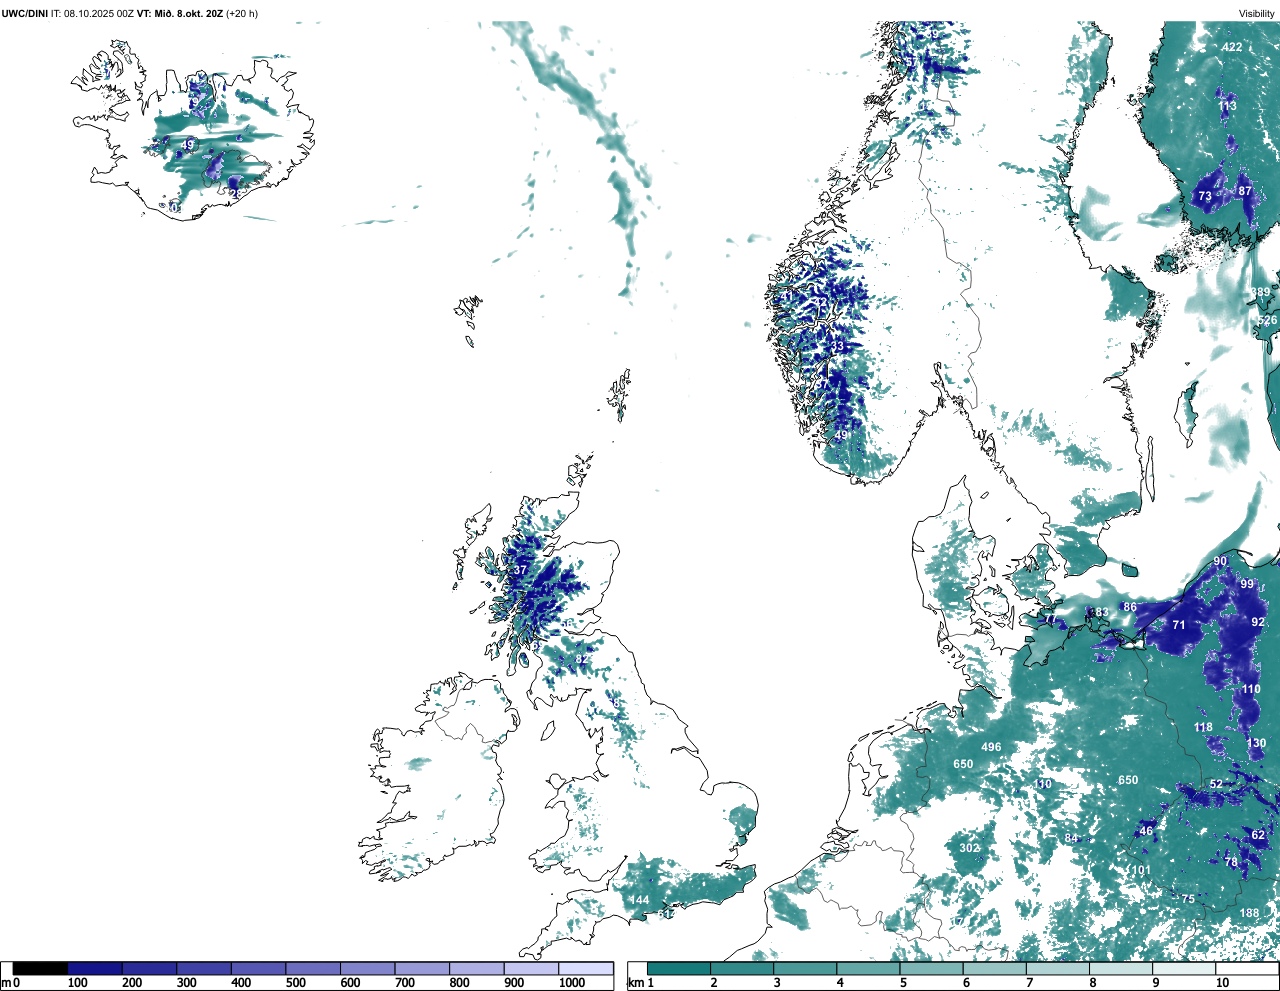Click the '496' visibility value
Viewport: 1280px width, 991px height.
click(991, 748)
